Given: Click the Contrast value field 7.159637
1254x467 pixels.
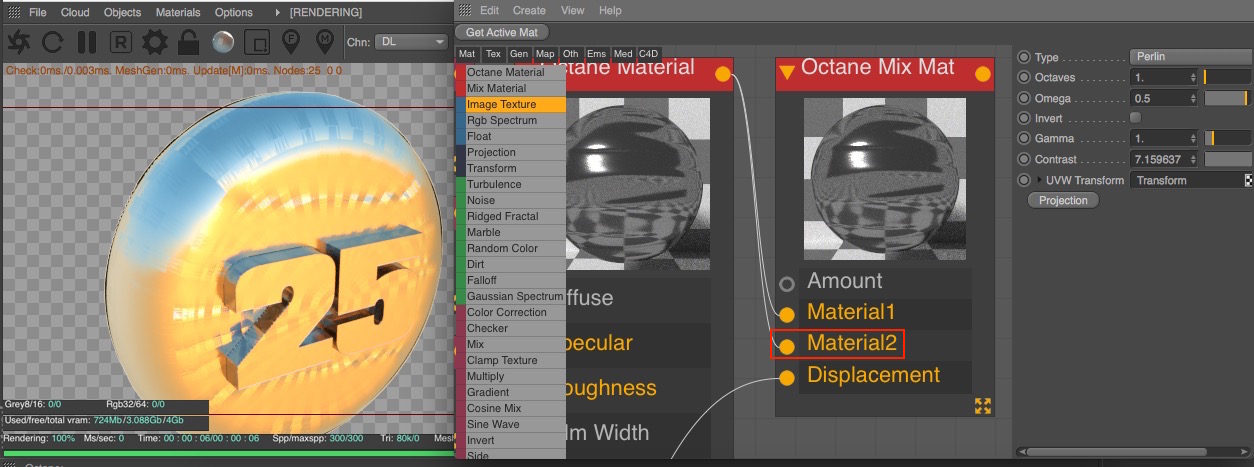Looking at the screenshot, I should point(1164,159).
